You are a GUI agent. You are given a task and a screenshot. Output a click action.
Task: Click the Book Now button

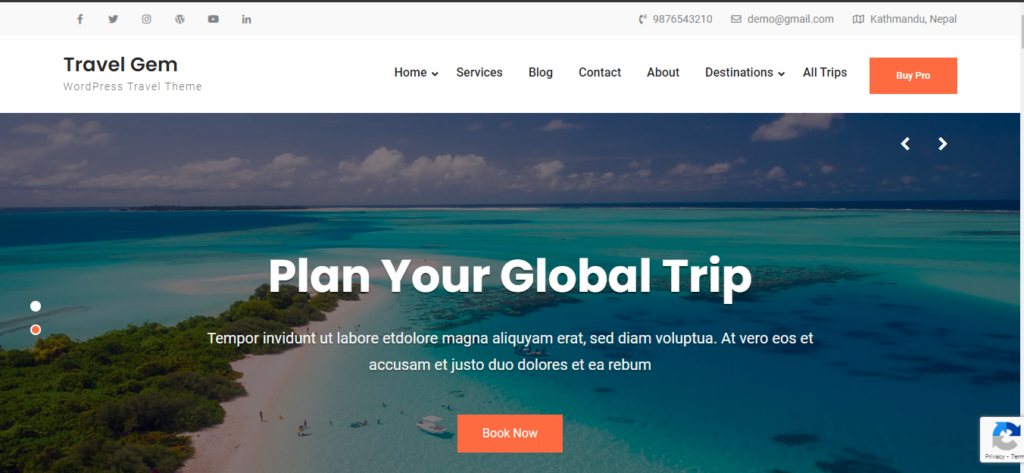point(510,433)
